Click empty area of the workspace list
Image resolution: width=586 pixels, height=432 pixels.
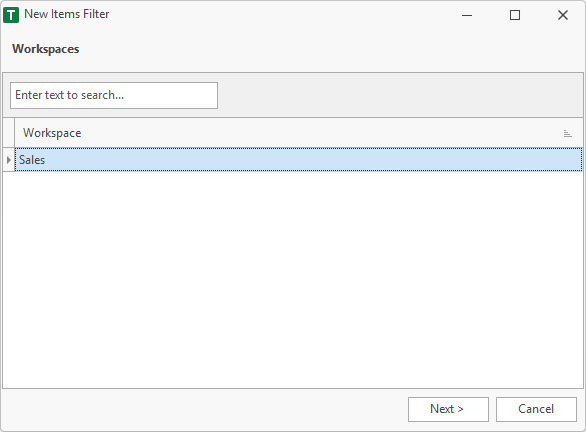293,280
